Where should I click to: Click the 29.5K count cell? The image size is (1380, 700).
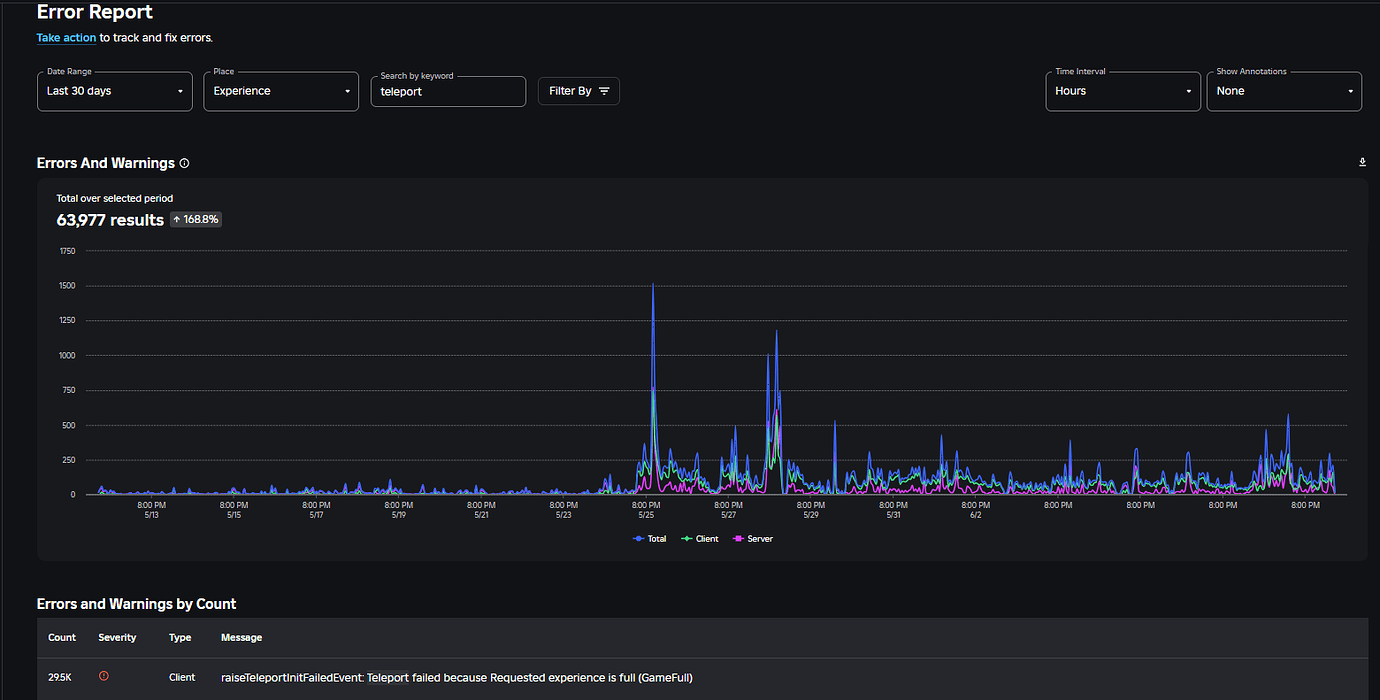[62, 678]
